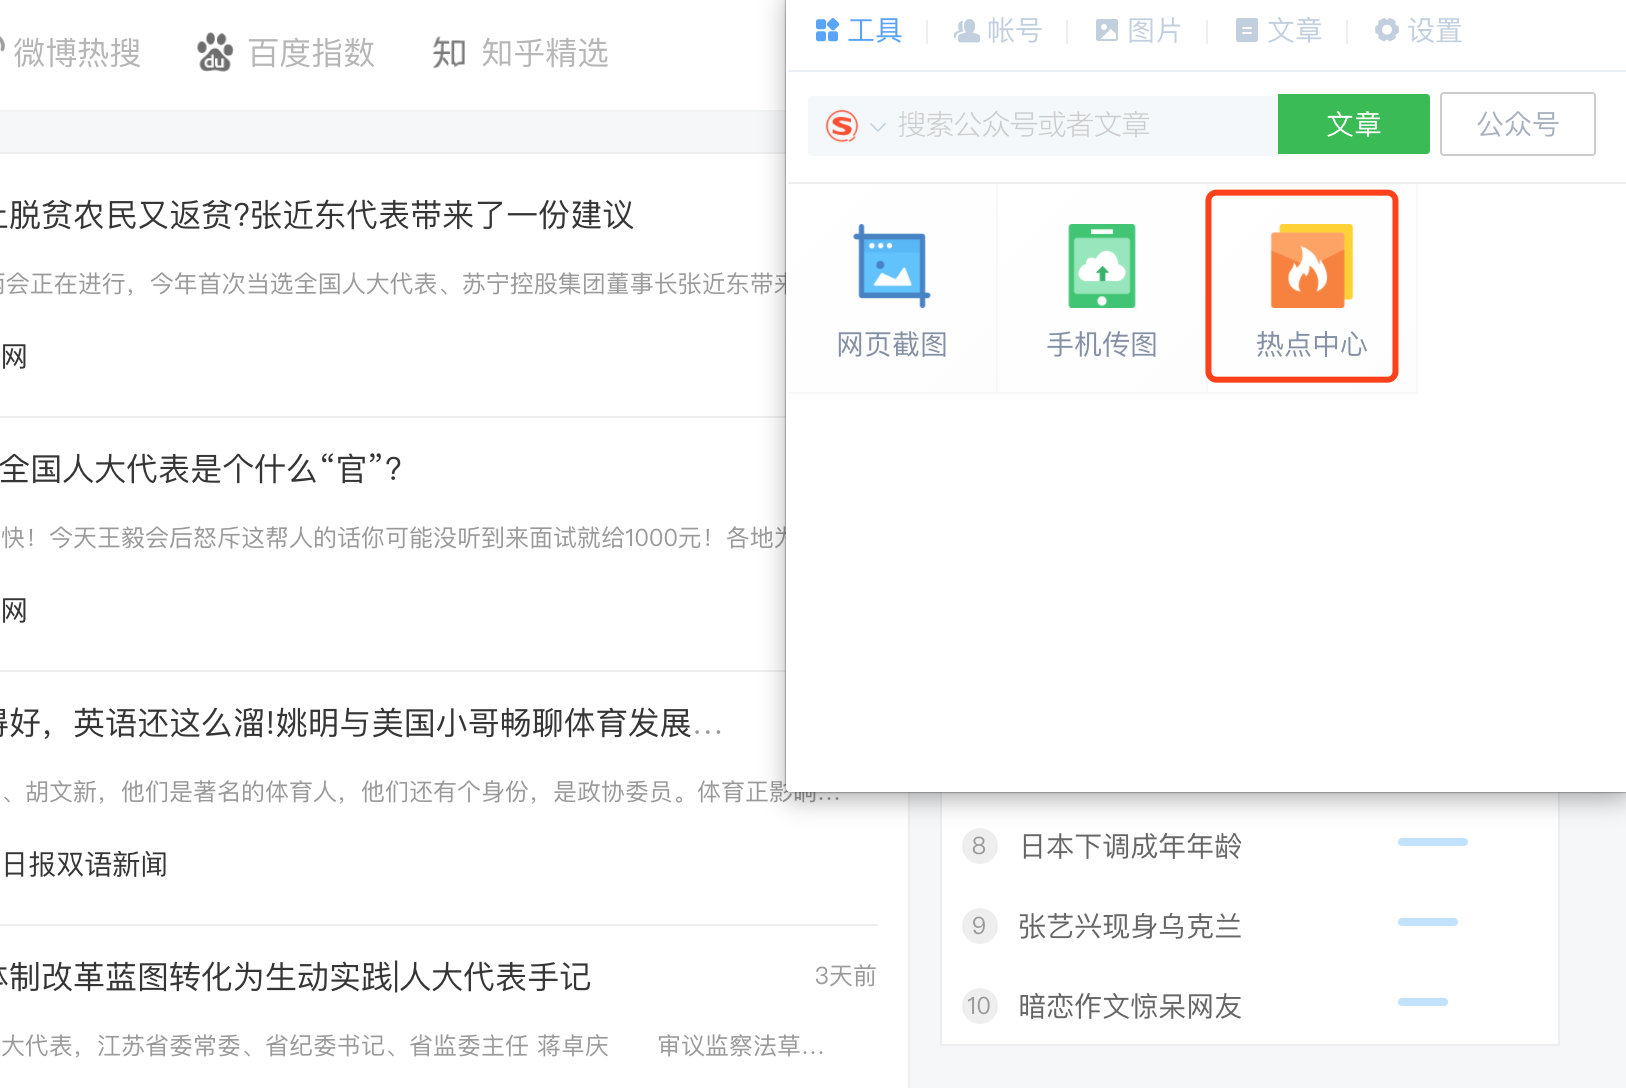Click hot item 日本下调成年年龄
Screen dimensions: 1626x1088
(x=1130, y=847)
